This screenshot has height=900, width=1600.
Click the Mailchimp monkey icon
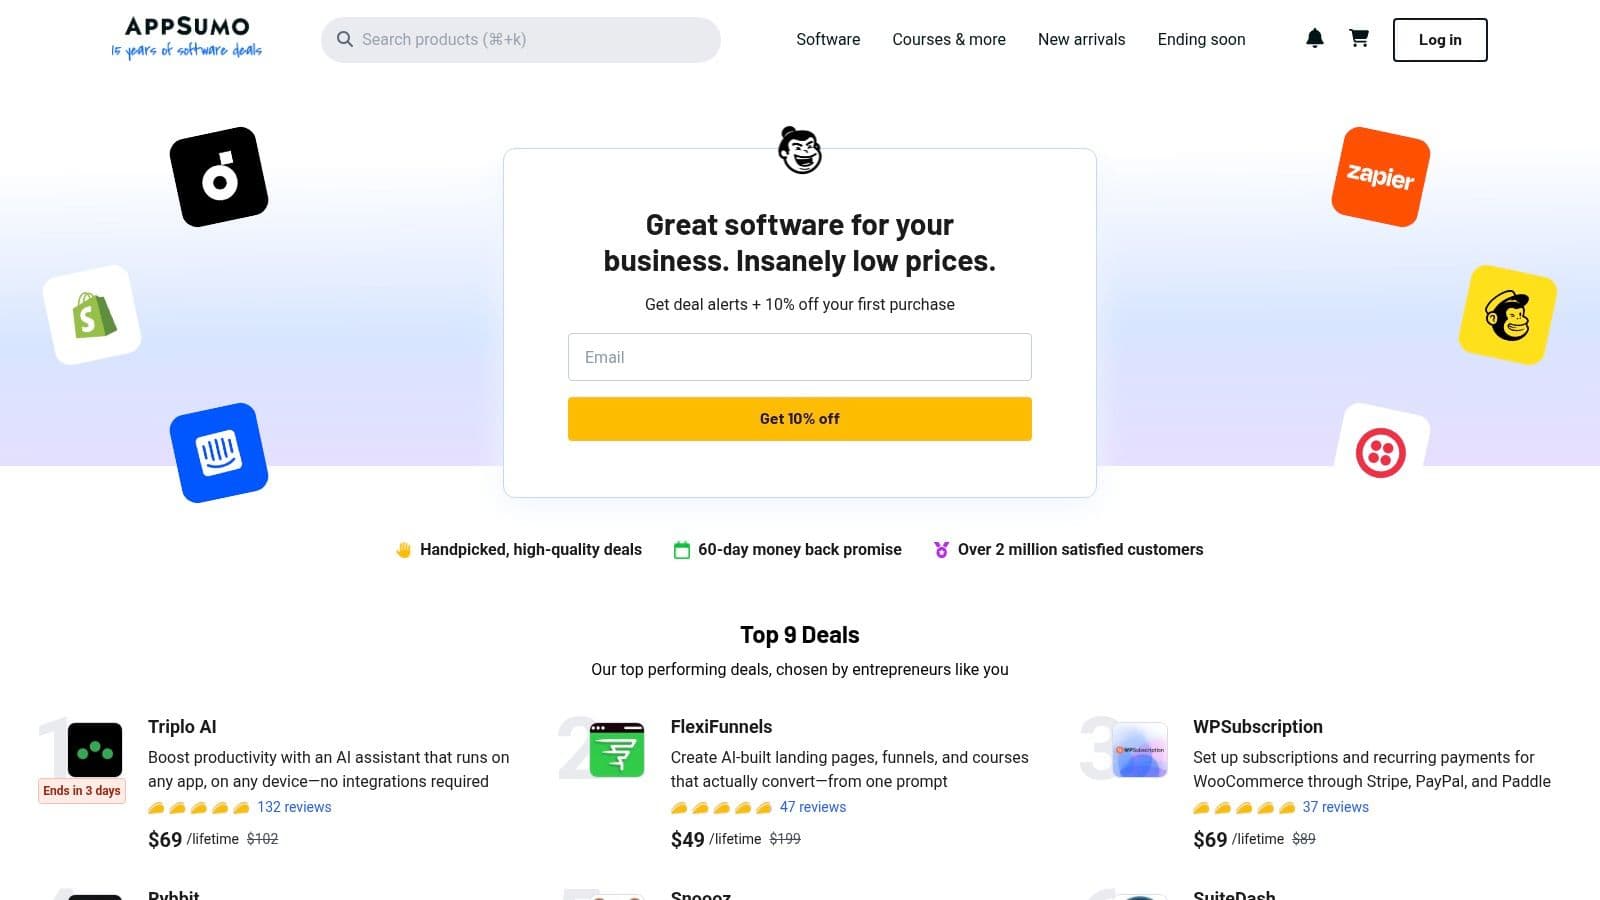(1508, 313)
